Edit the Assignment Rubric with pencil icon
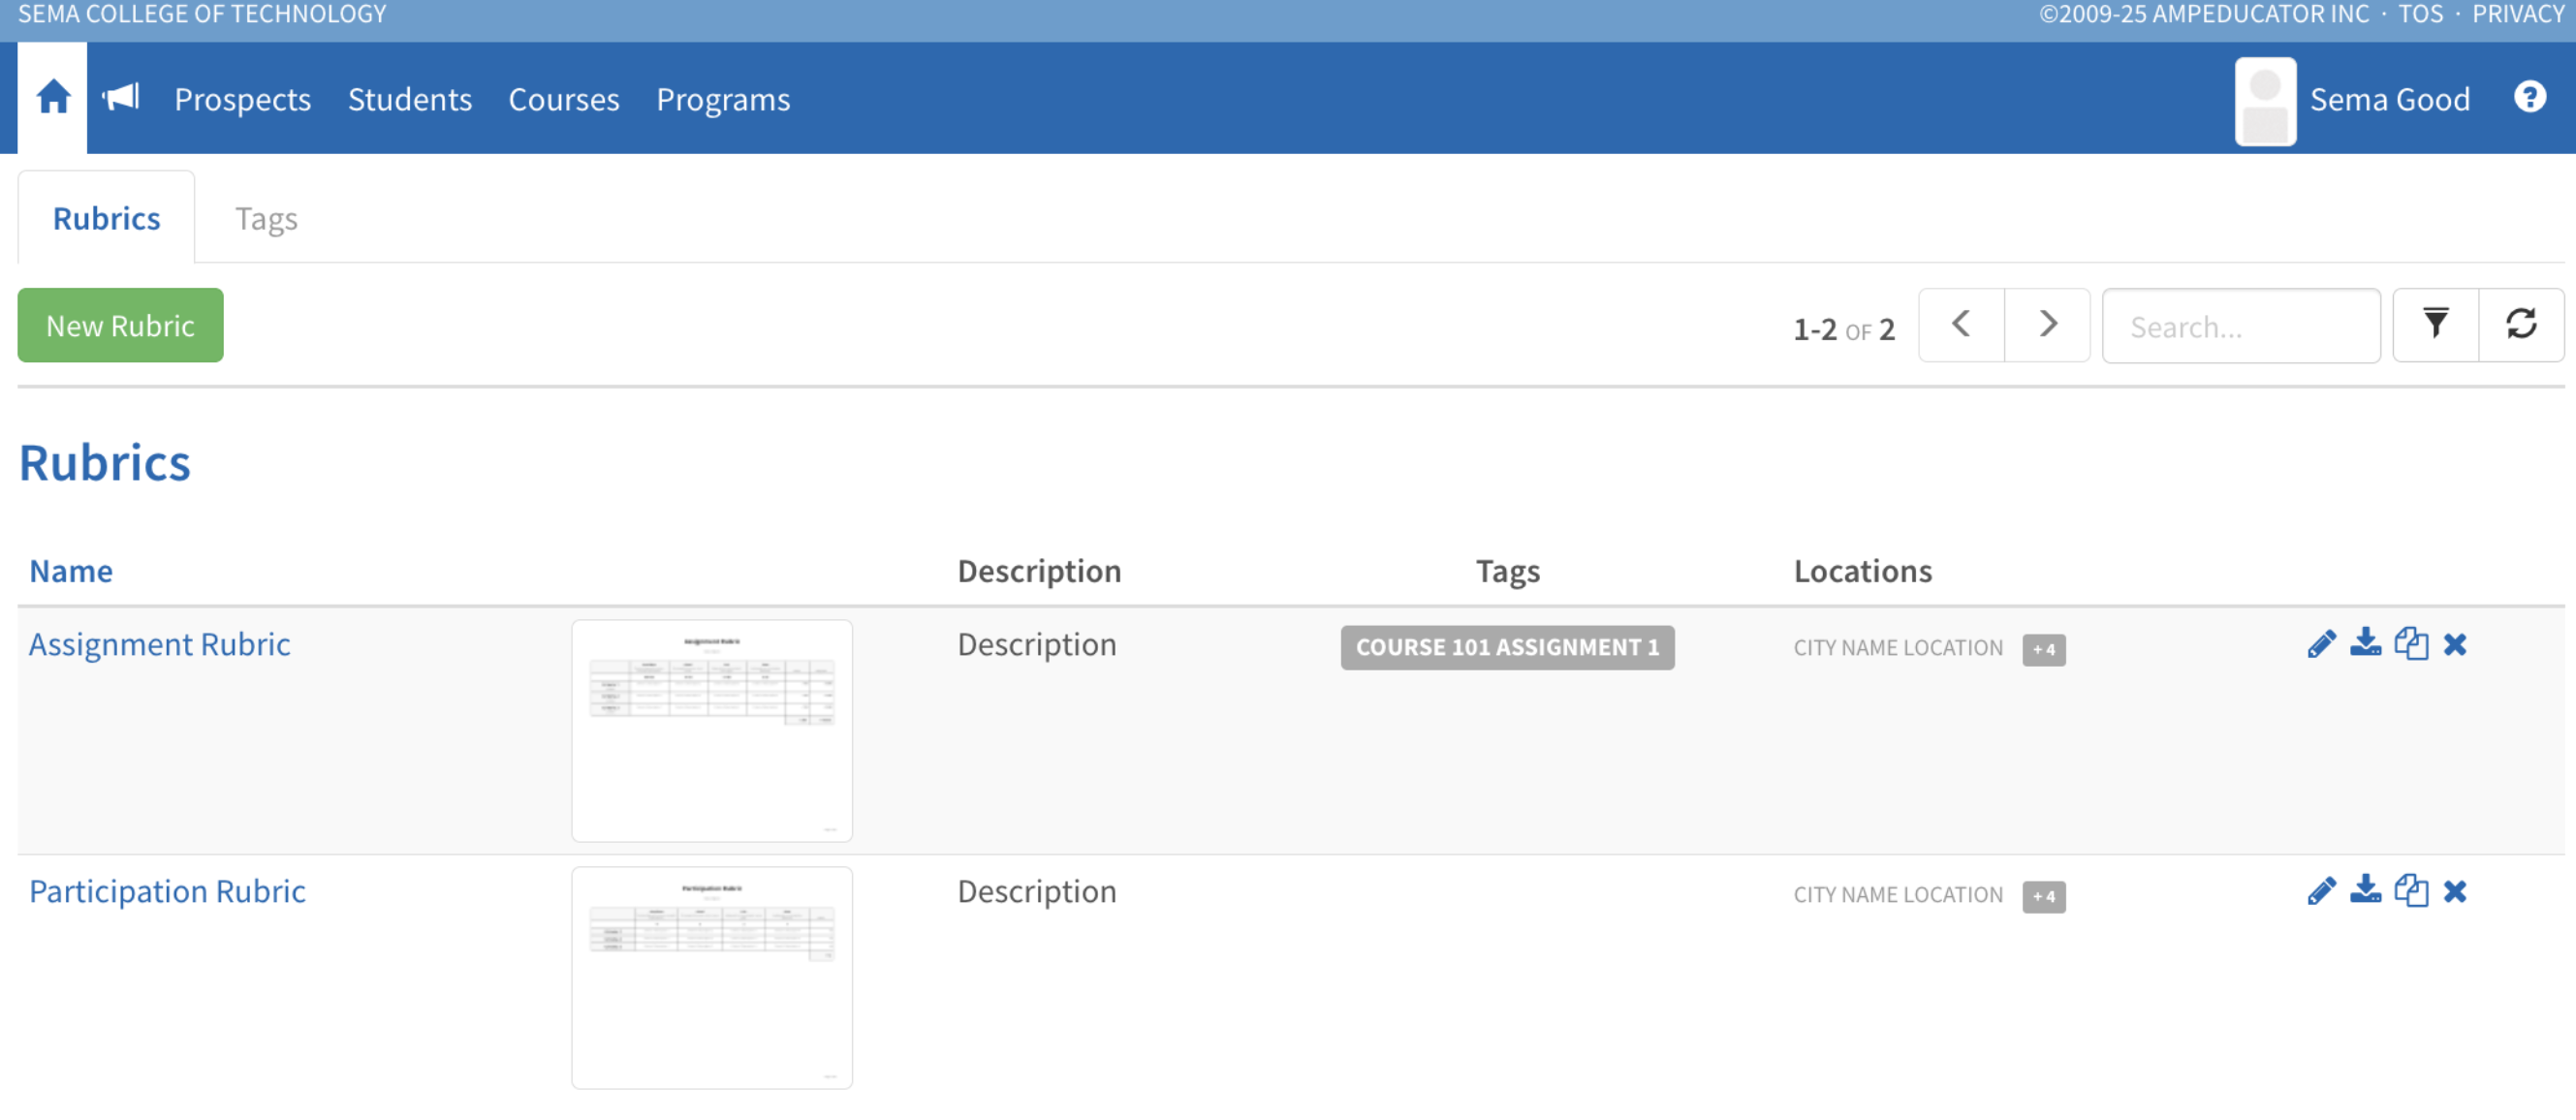Viewport: 2576px width, 1120px height. pos(2321,644)
